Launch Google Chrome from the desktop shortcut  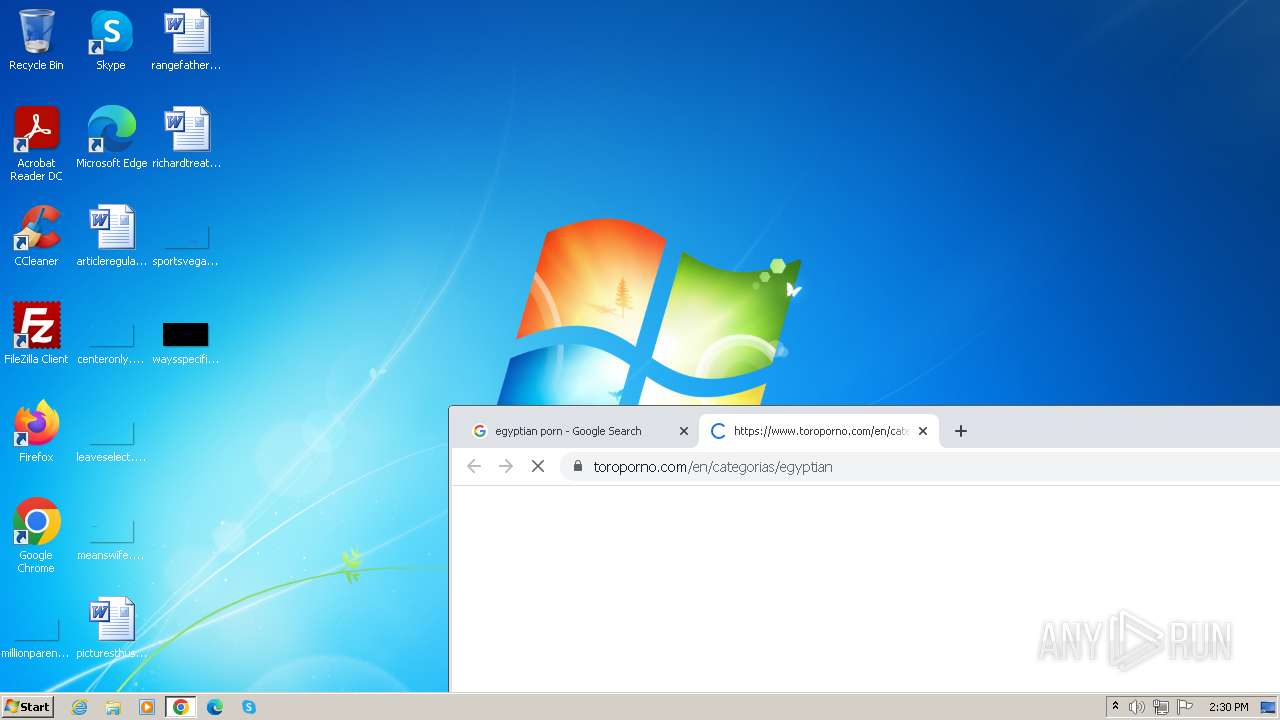36,535
